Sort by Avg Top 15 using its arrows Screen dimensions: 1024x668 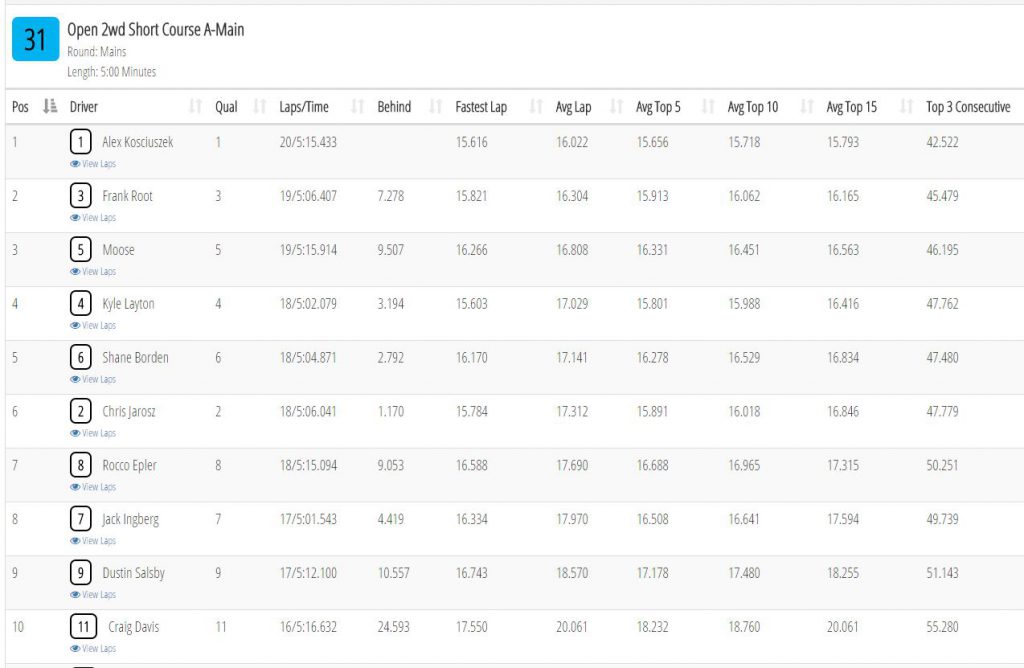[906, 106]
